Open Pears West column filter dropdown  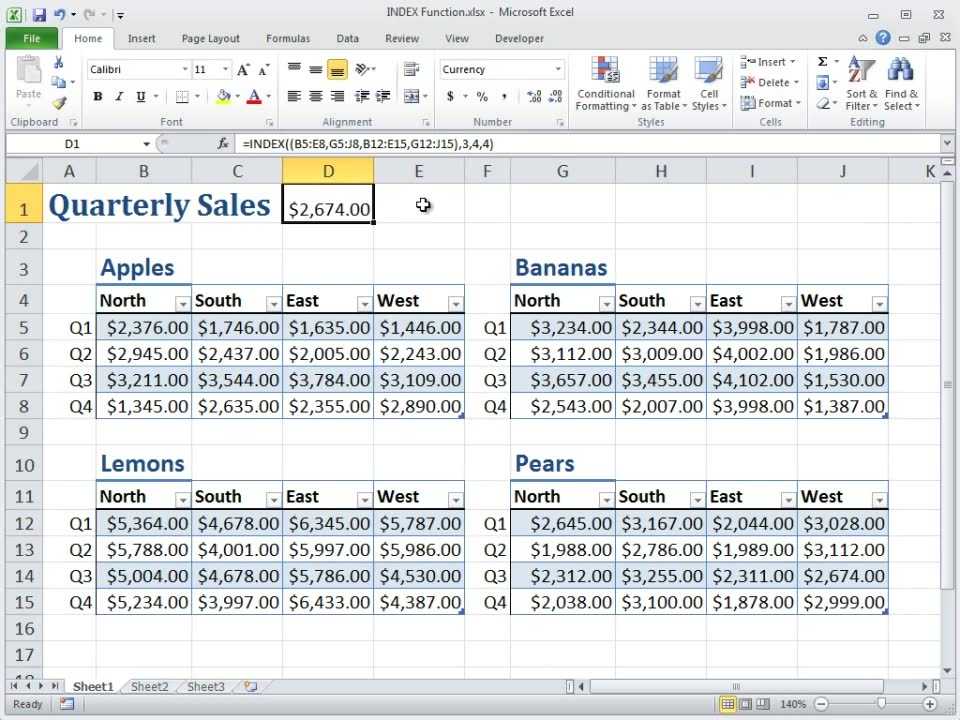[x=879, y=500]
